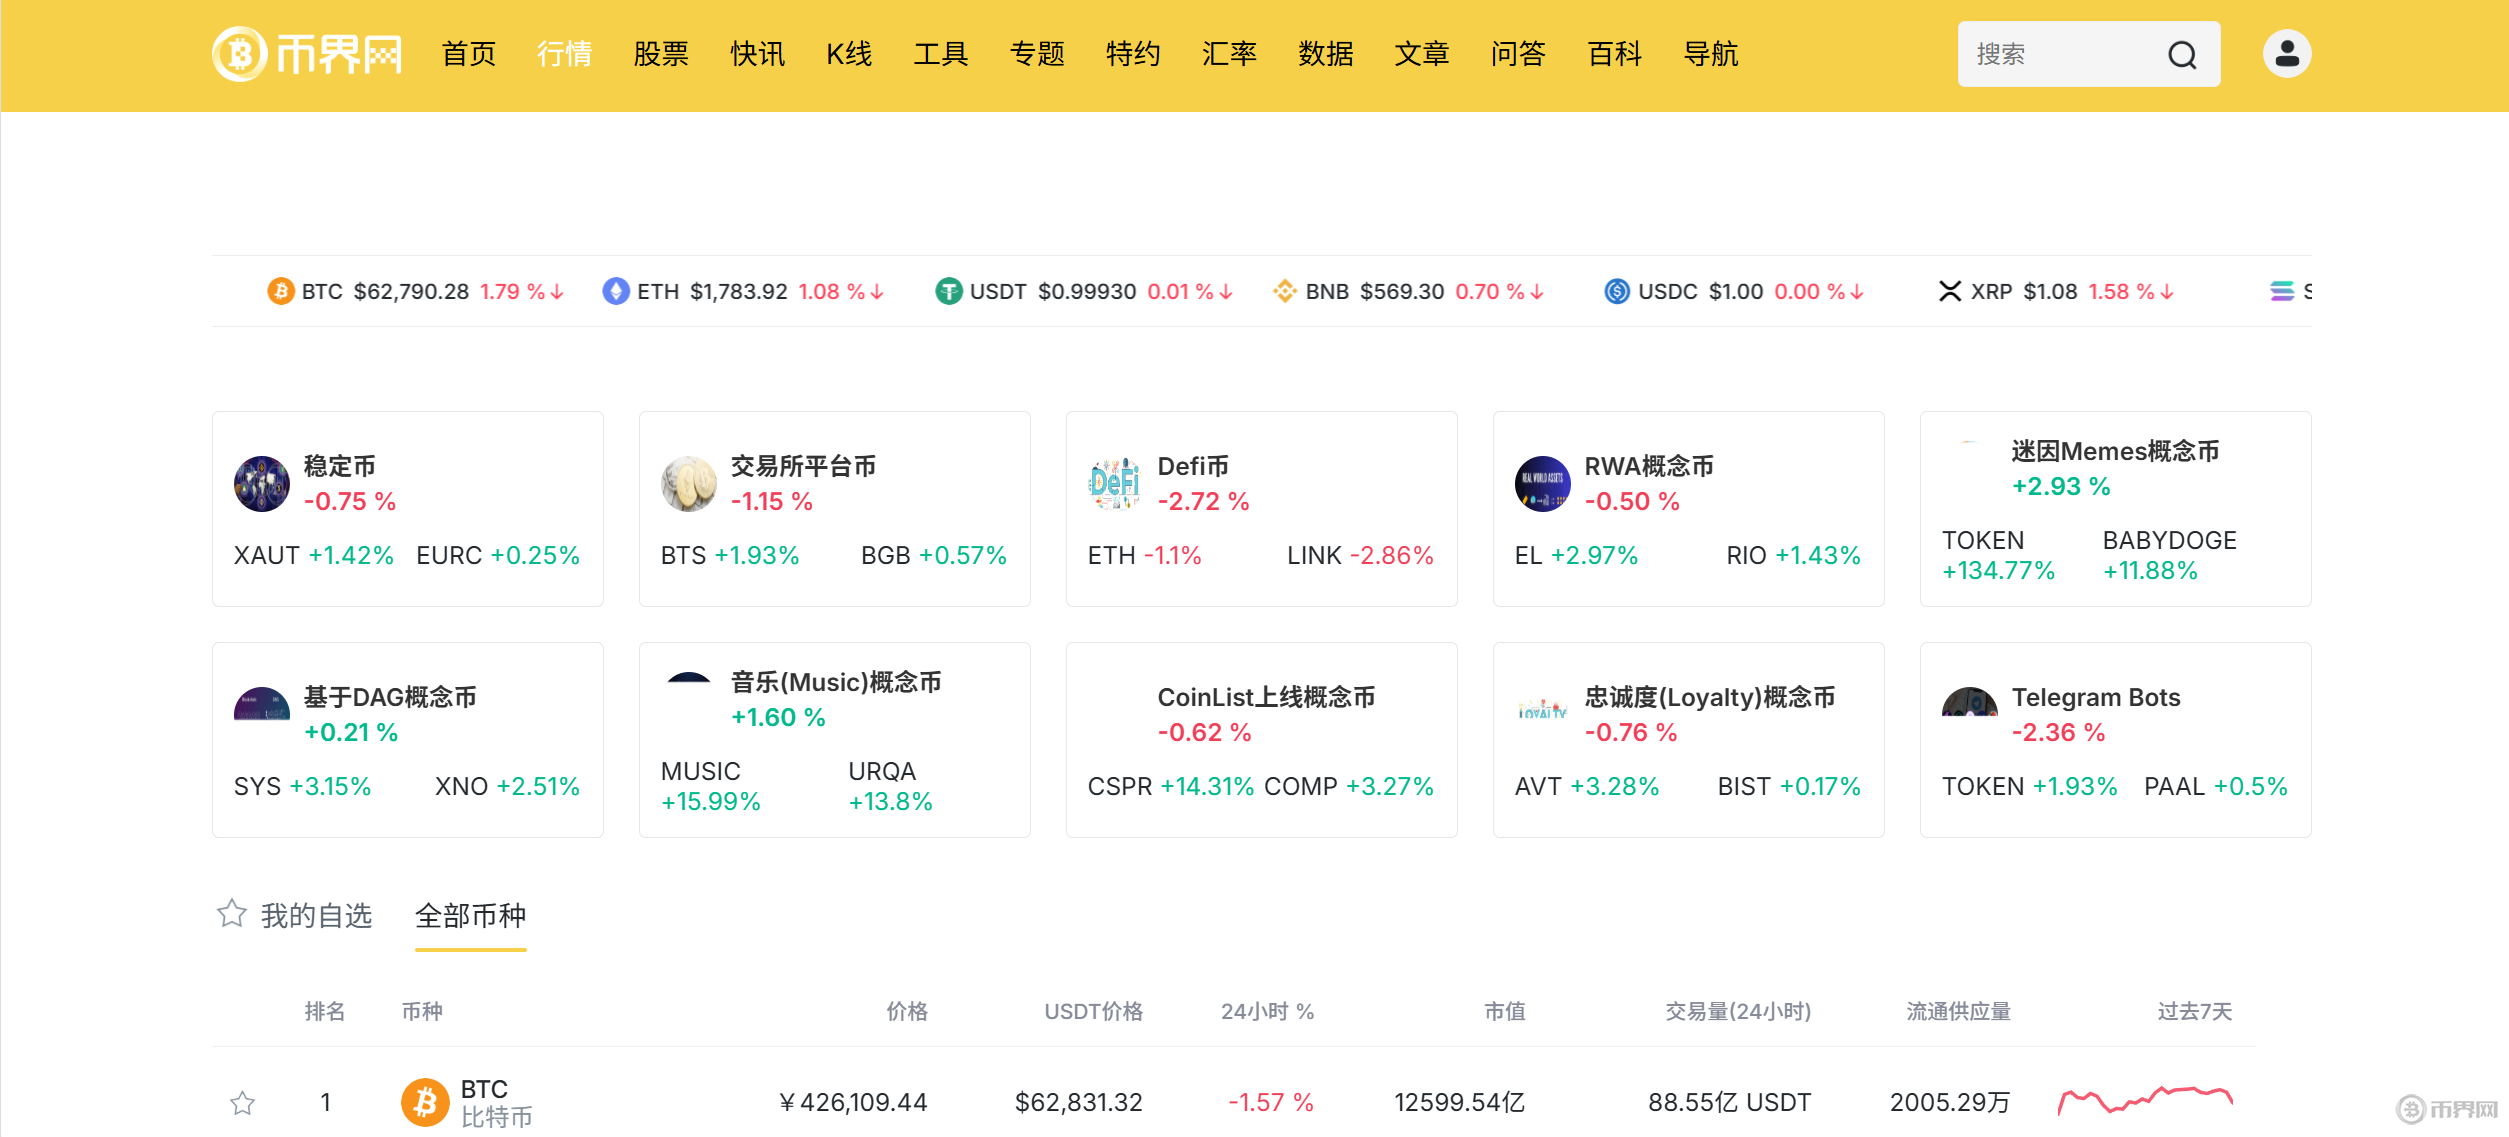This screenshot has width=2509, height=1137.
Task: Click the RWA概念币 category icon
Action: click(x=1543, y=484)
